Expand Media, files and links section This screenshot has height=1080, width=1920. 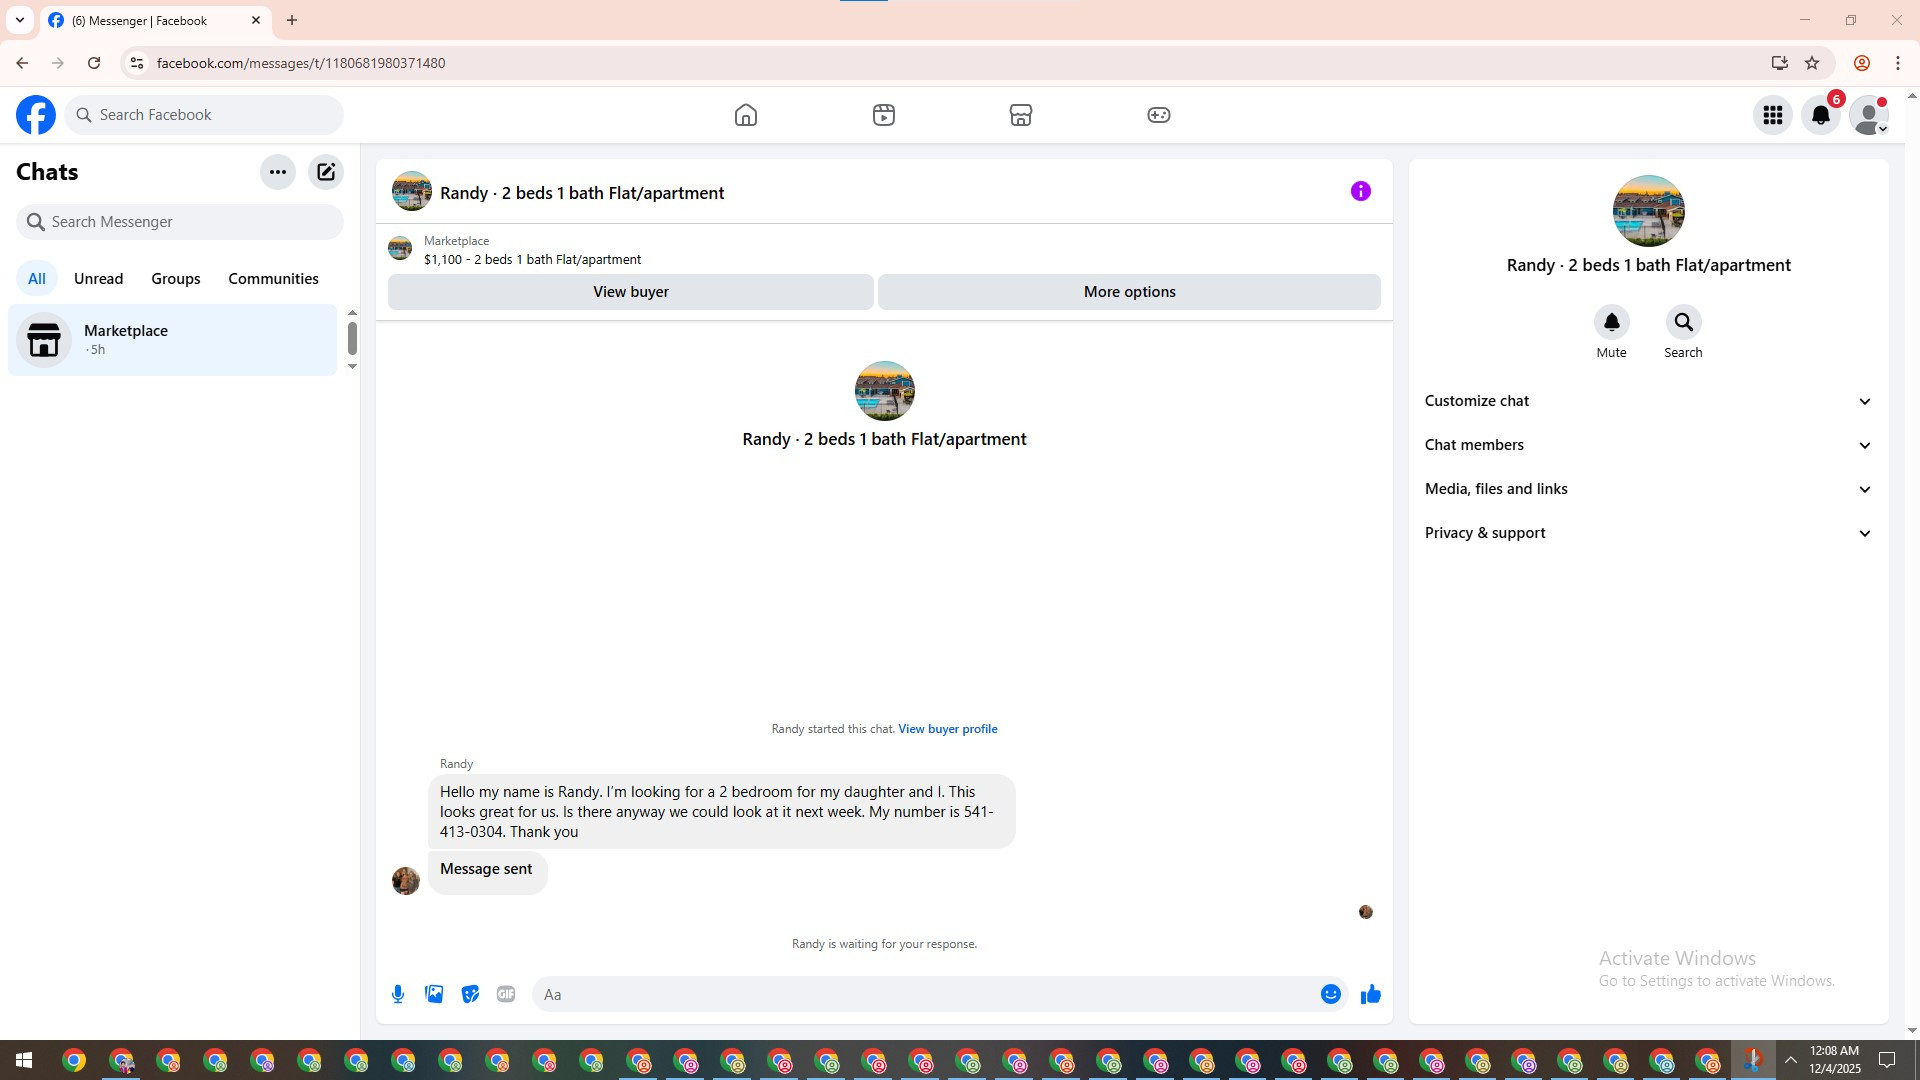click(1647, 489)
